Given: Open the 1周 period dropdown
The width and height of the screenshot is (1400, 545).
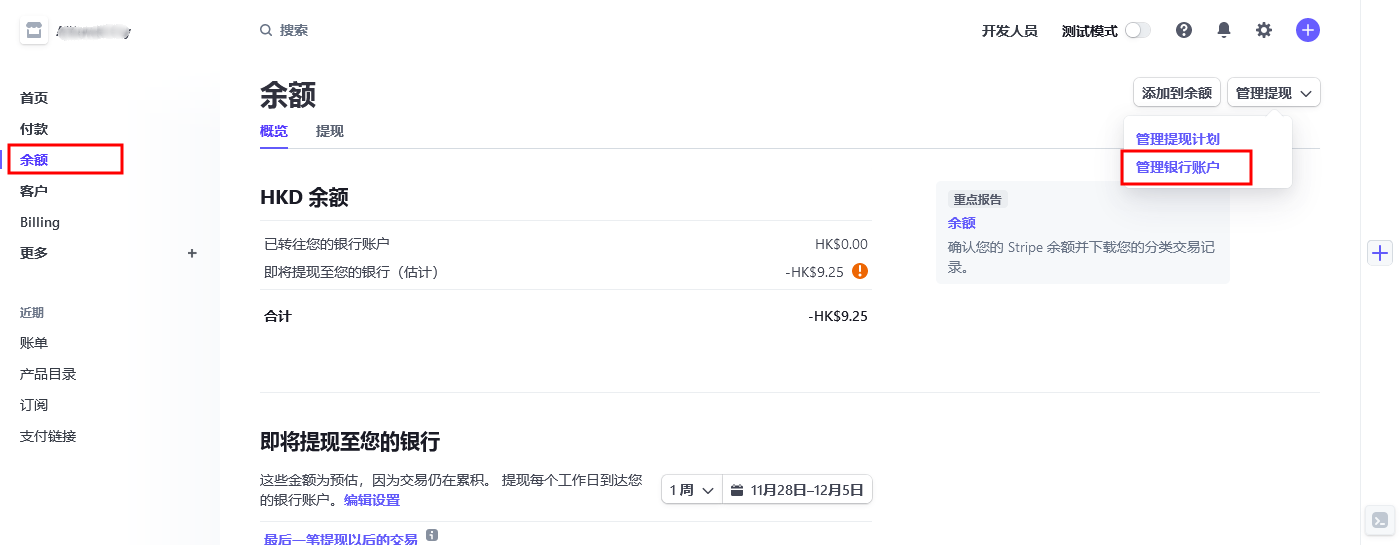Looking at the screenshot, I should pyautogui.click(x=691, y=490).
